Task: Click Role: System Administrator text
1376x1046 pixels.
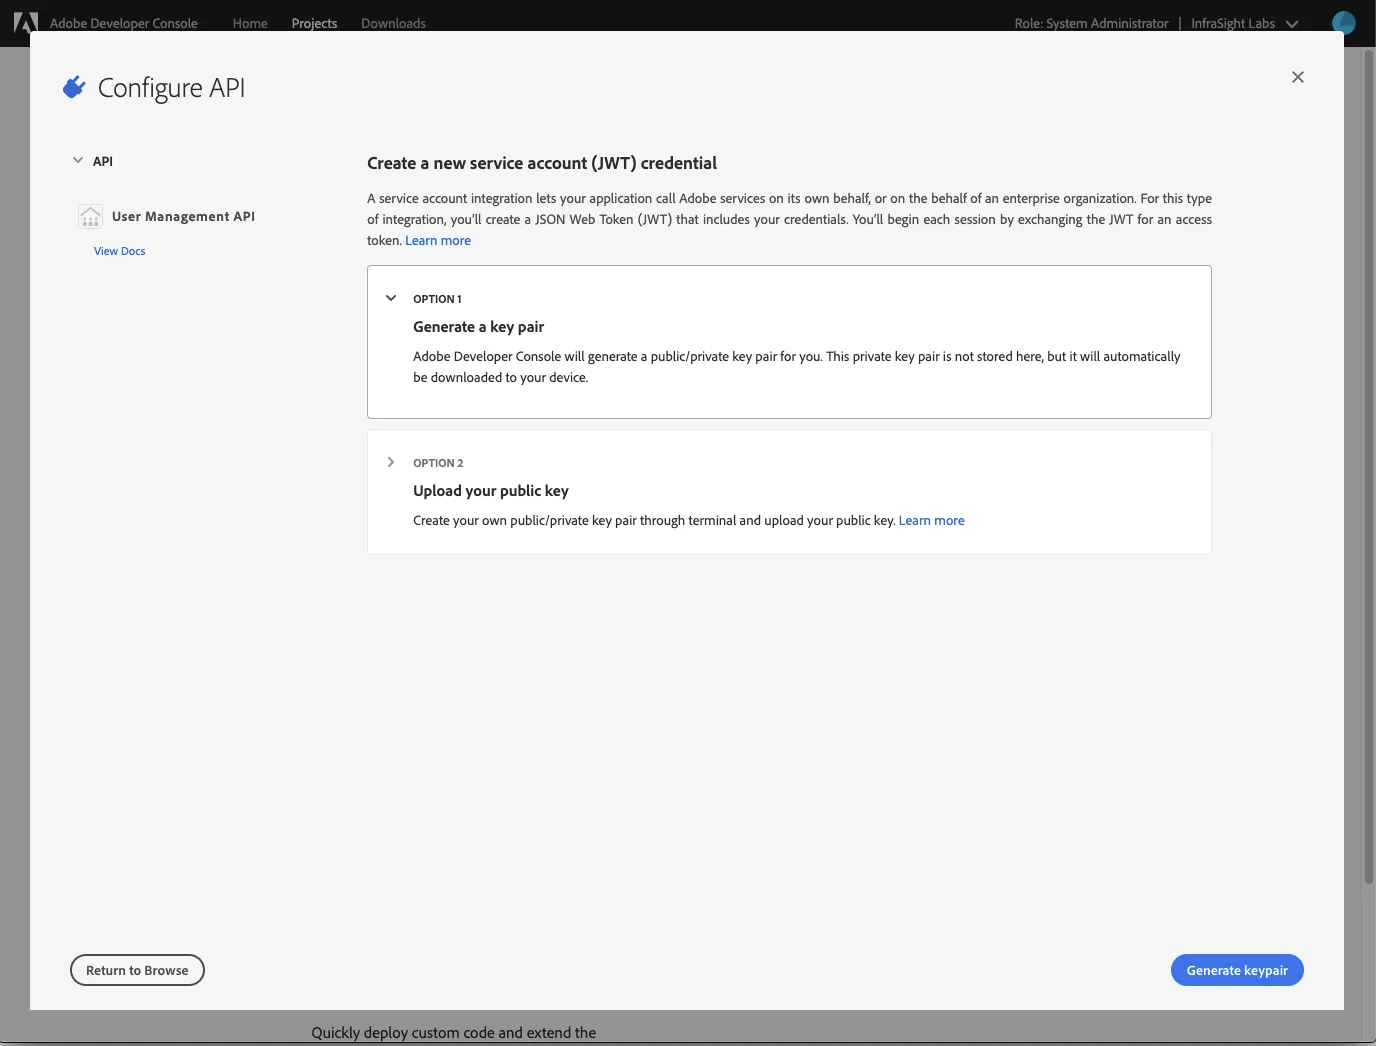Action: pos(1091,23)
